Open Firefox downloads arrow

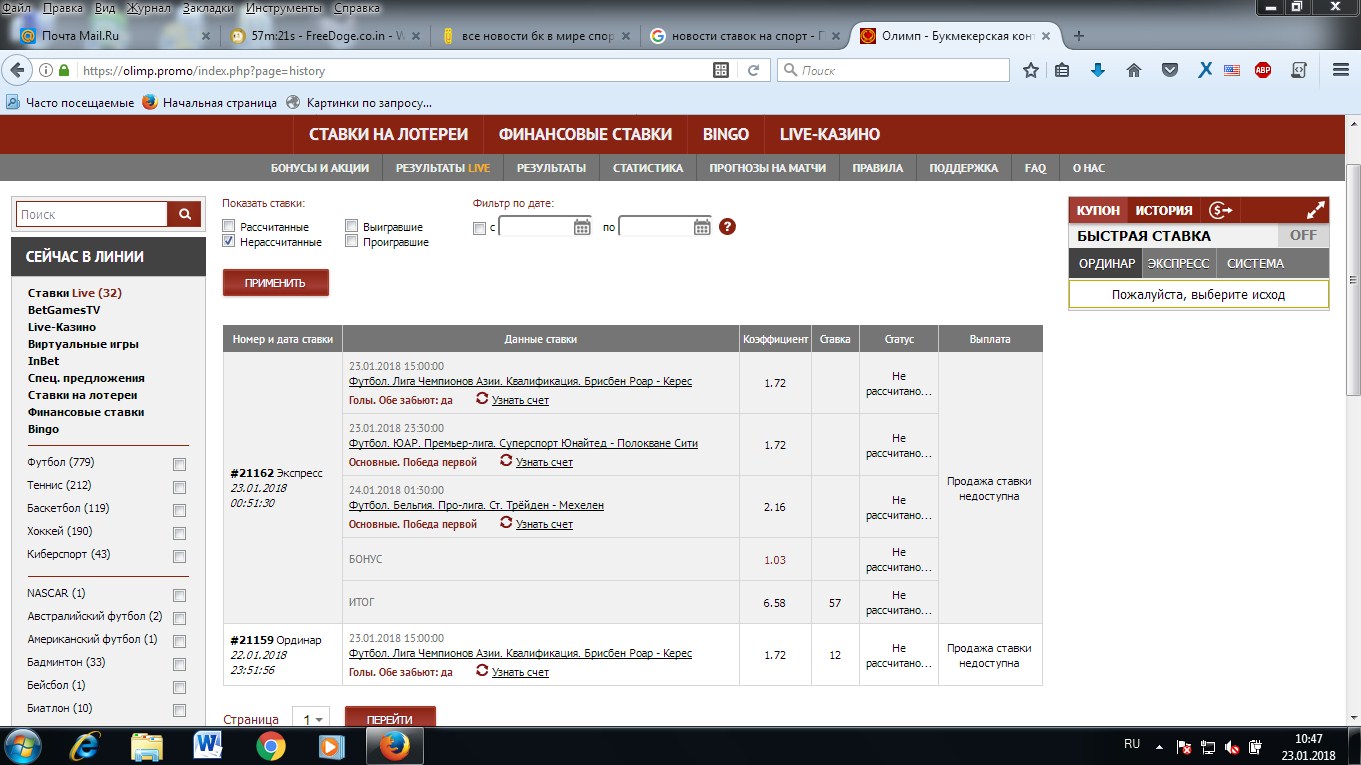click(x=1098, y=71)
